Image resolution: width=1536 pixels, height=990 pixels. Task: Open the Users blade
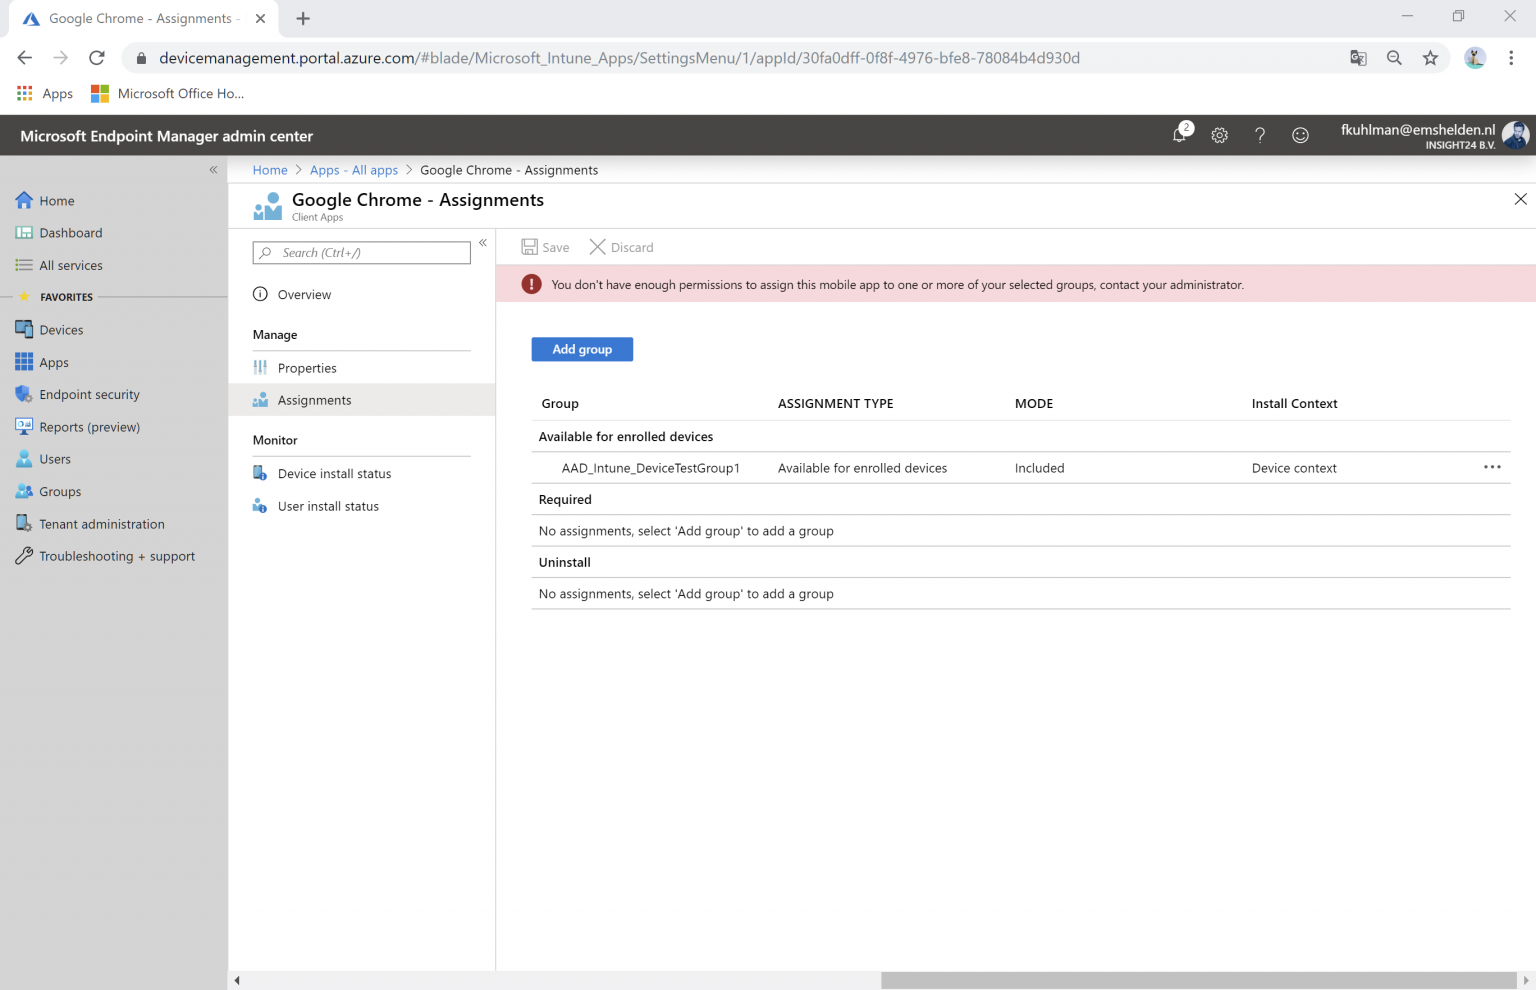53,458
